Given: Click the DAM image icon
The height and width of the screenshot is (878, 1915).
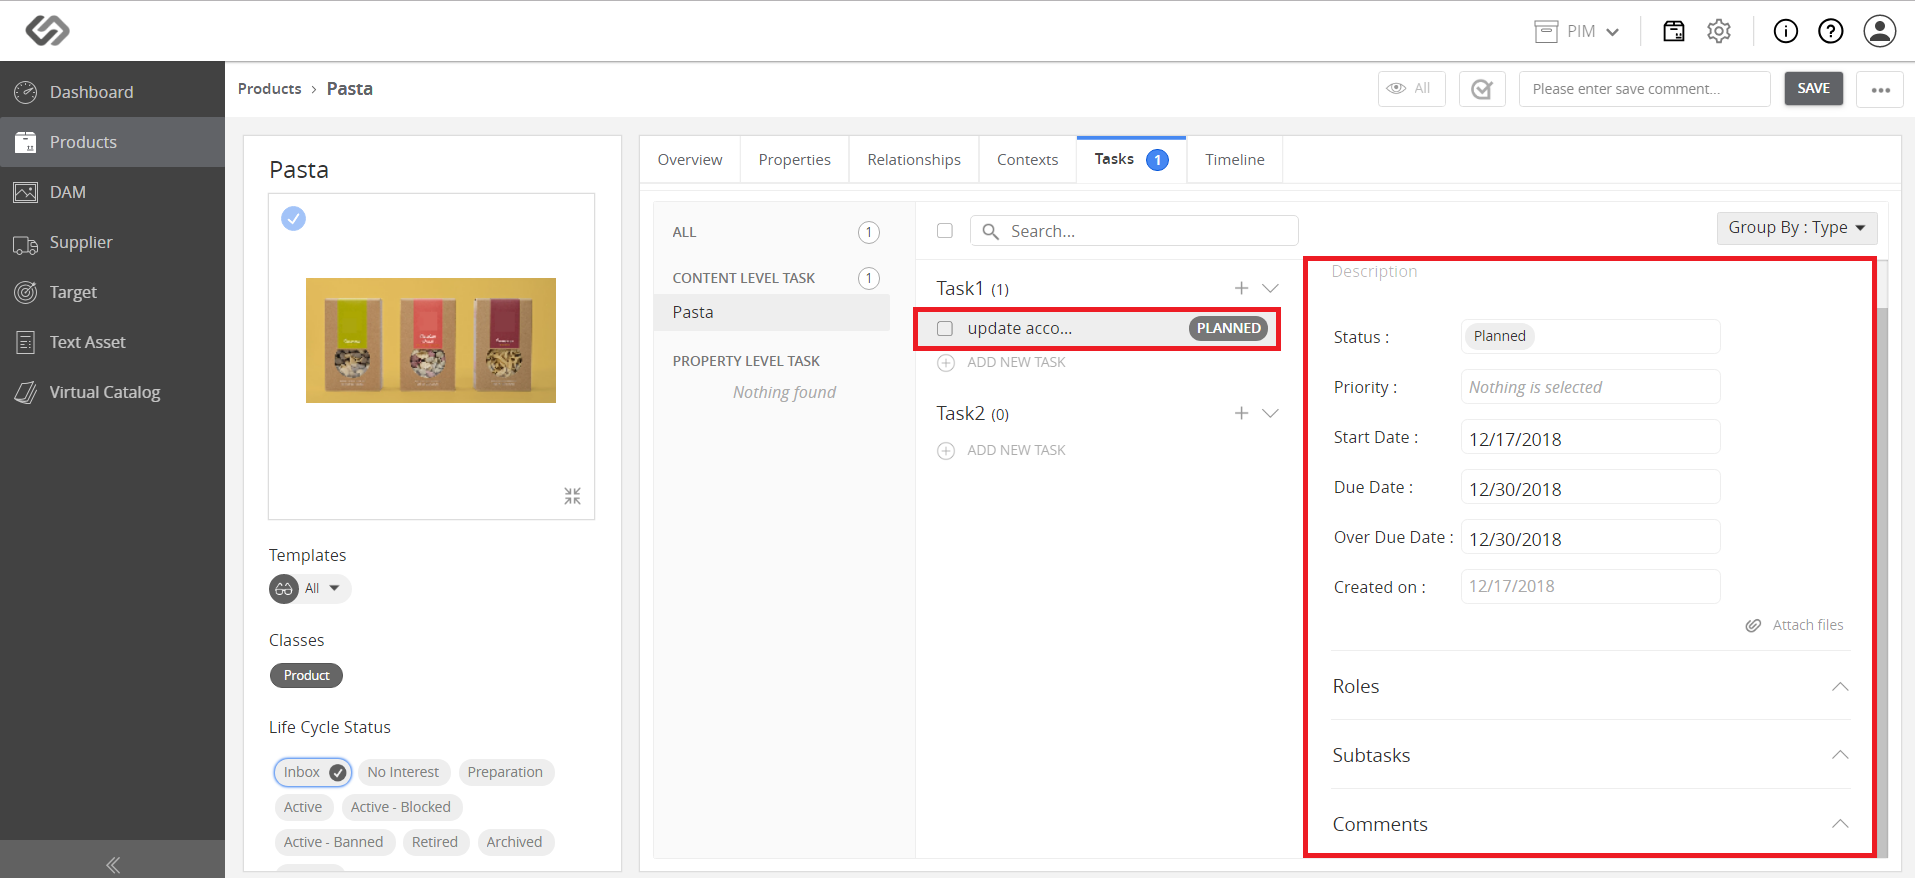Looking at the screenshot, I should tap(25, 192).
